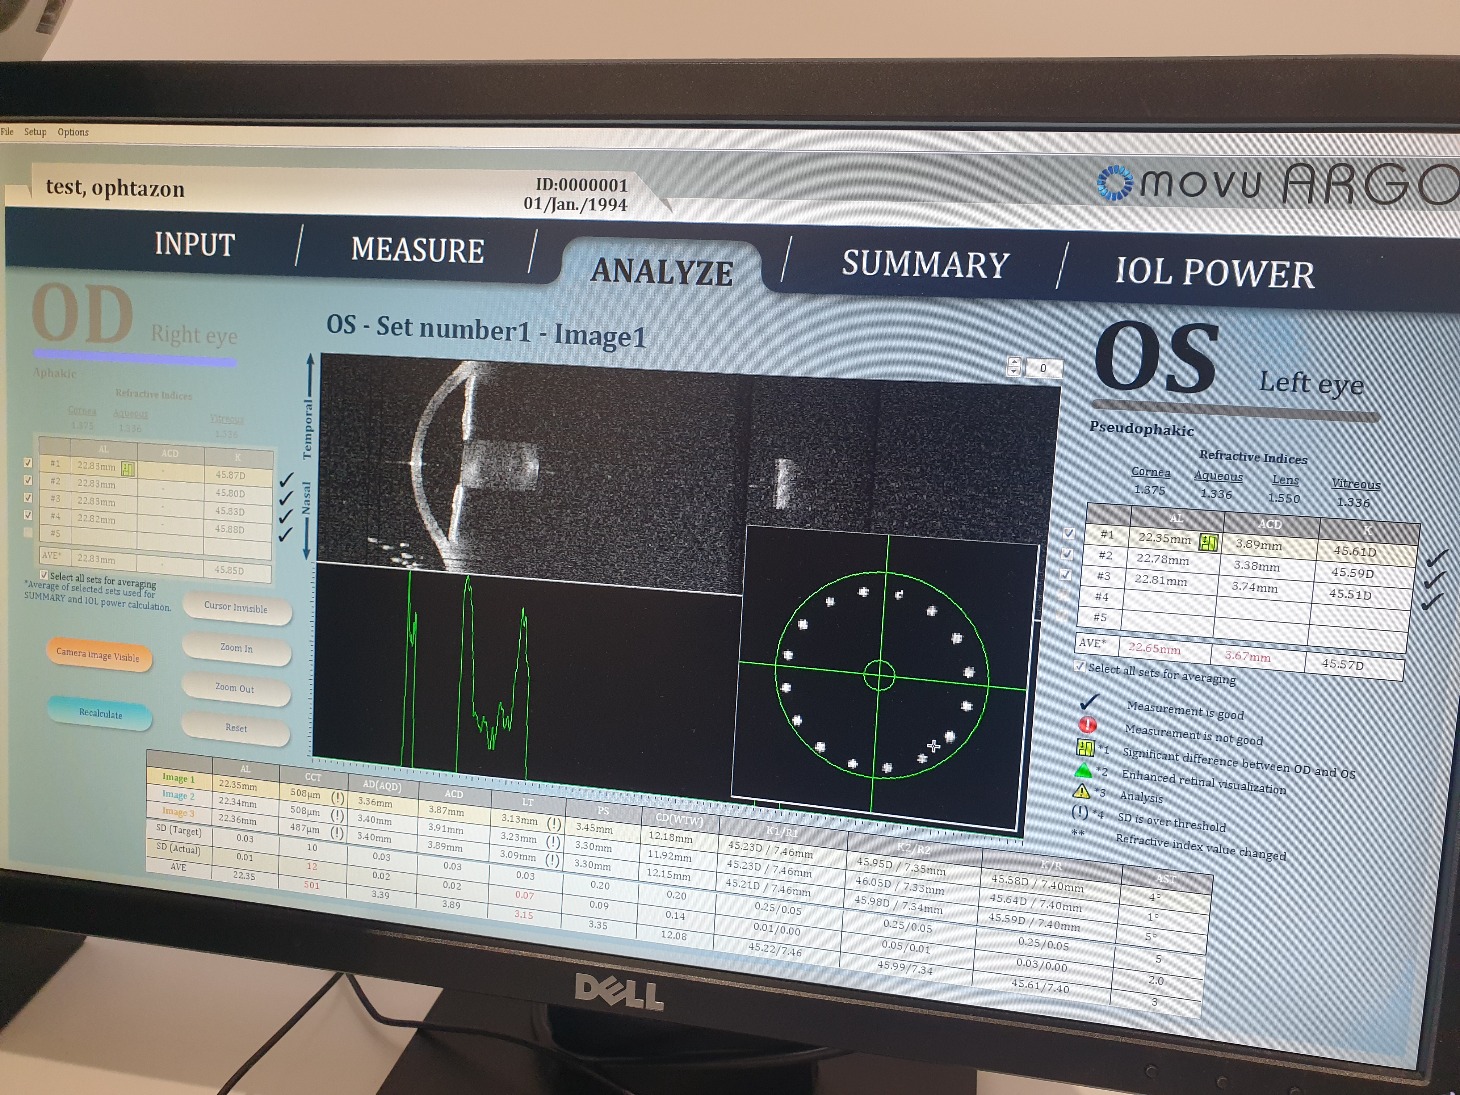Image resolution: width=1460 pixels, height=1095 pixels.
Task: Click the OD/OS difference icon in OS row #1
Action: [x=1209, y=543]
